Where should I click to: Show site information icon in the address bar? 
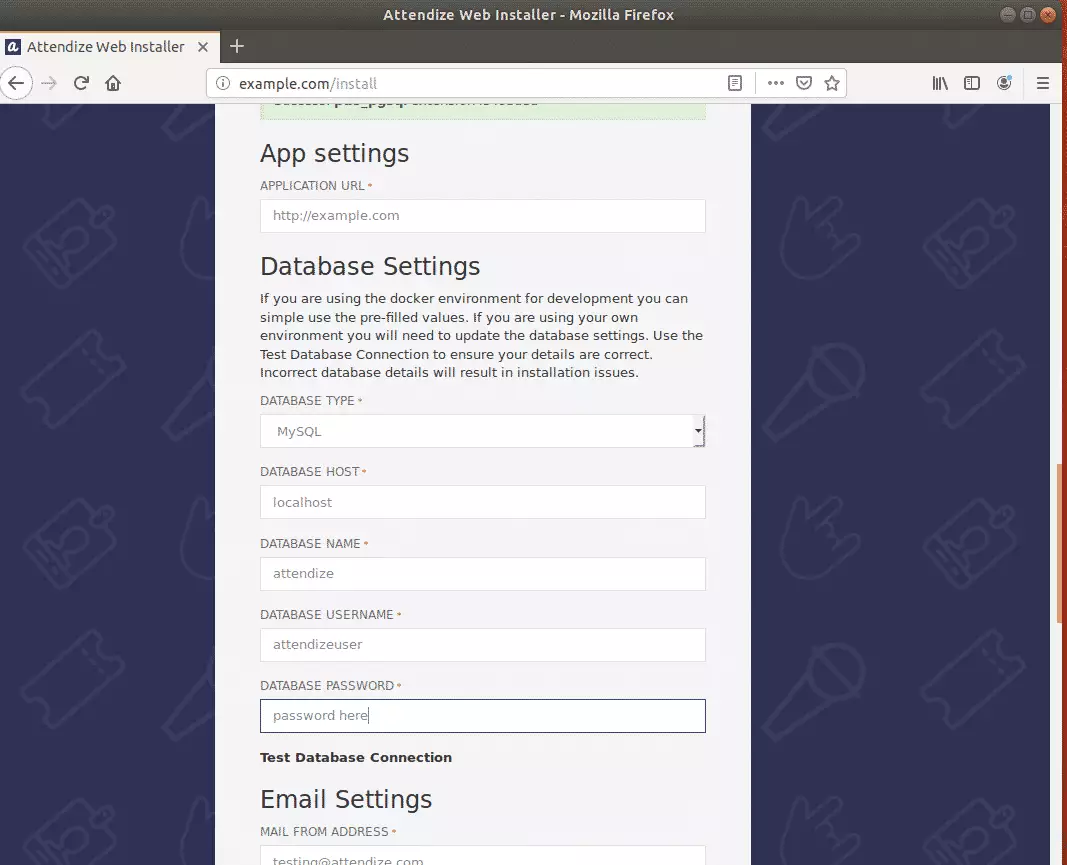[223, 83]
